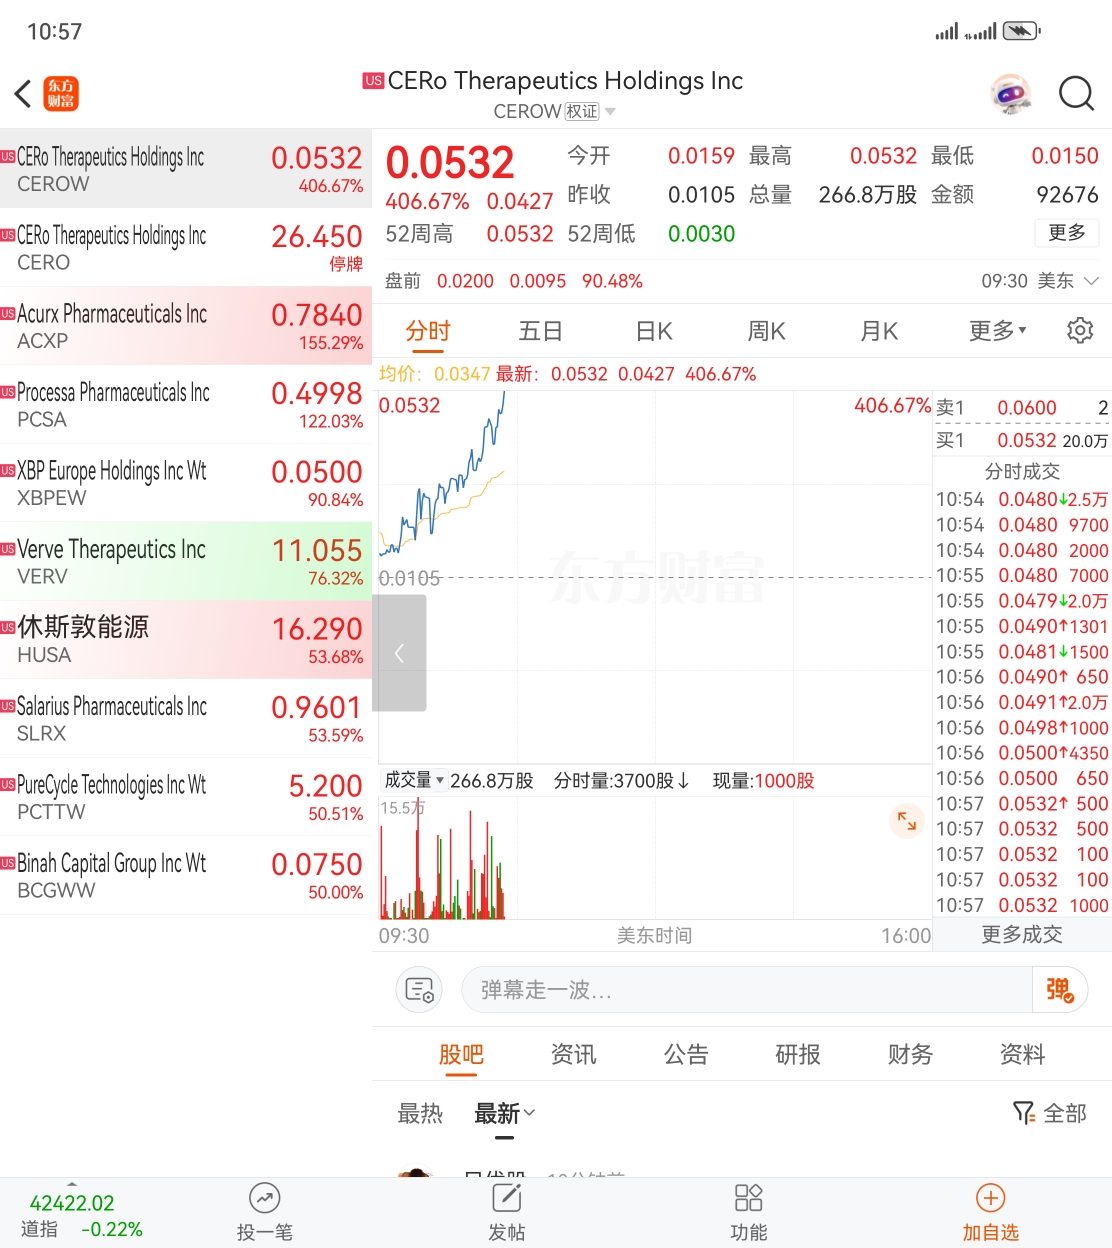The height and width of the screenshot is (1248, 1112).
Task: Open chart settings gear icon
Action: [1080, 330]
